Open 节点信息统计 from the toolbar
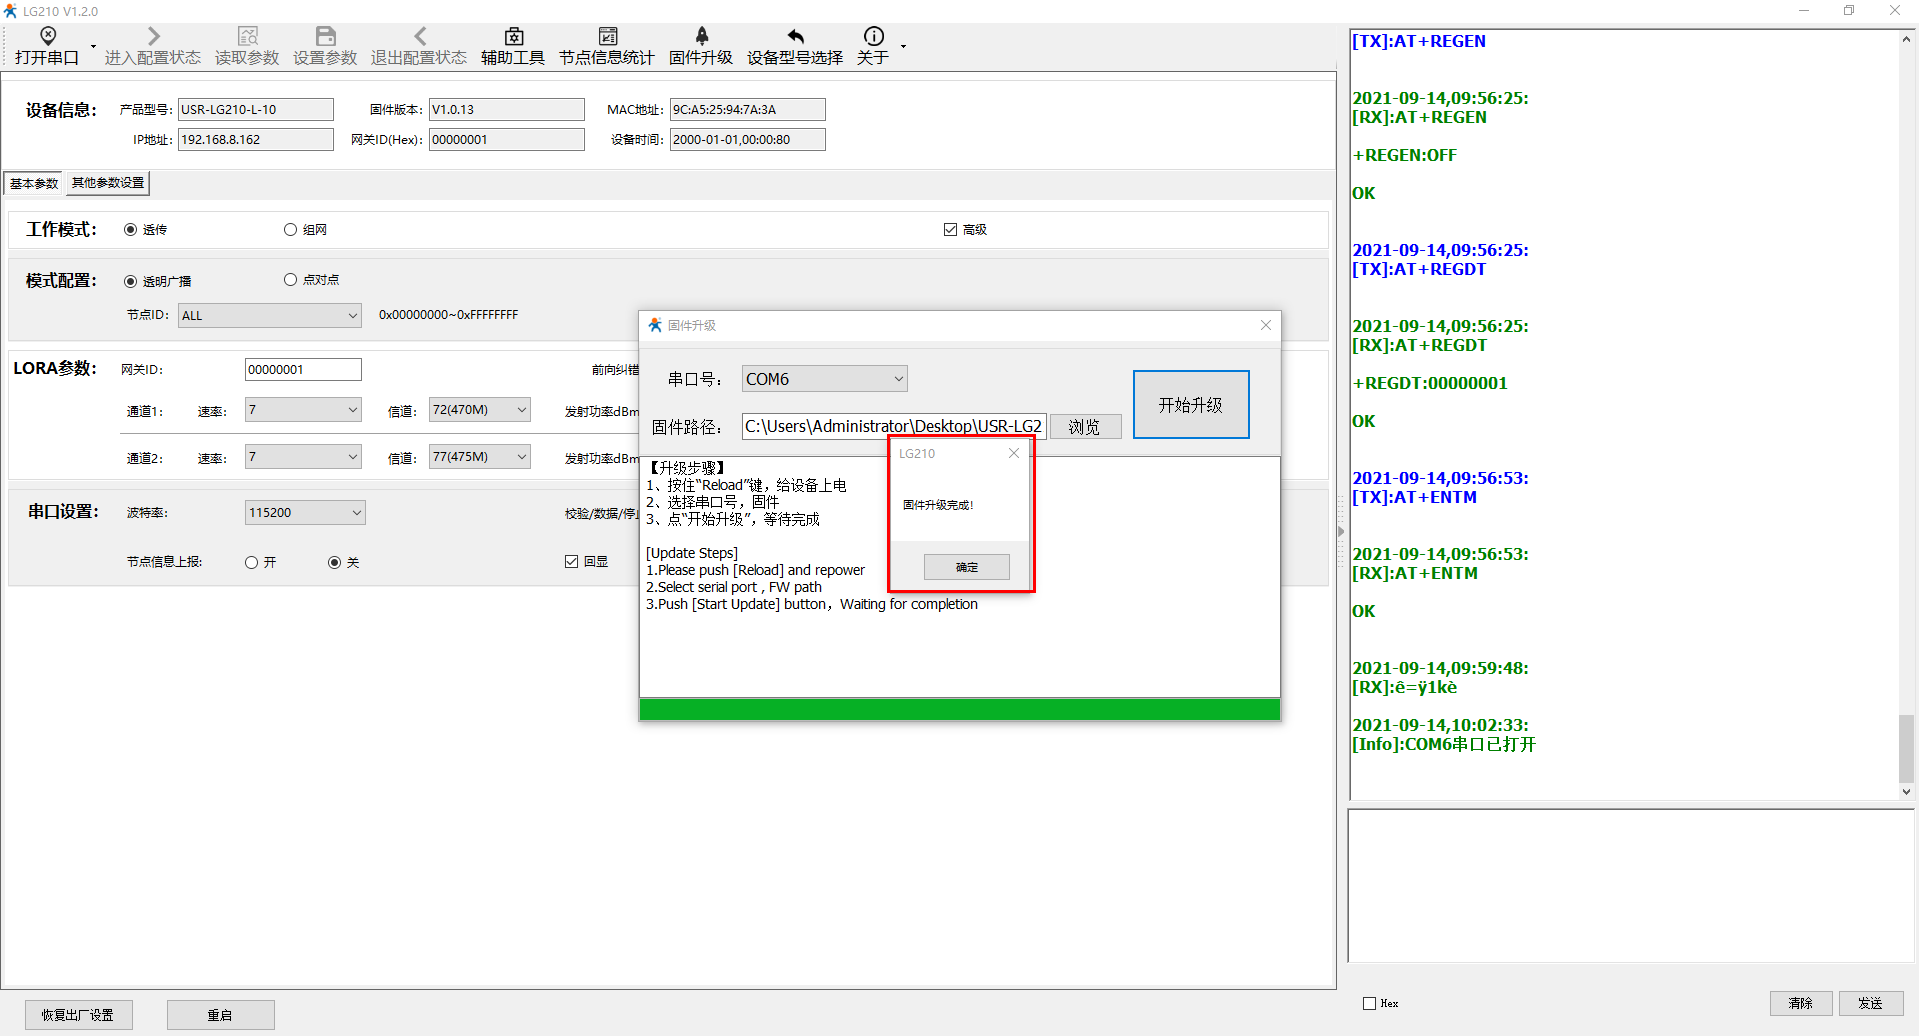The image size is (1919, 1036). (607, 37)
